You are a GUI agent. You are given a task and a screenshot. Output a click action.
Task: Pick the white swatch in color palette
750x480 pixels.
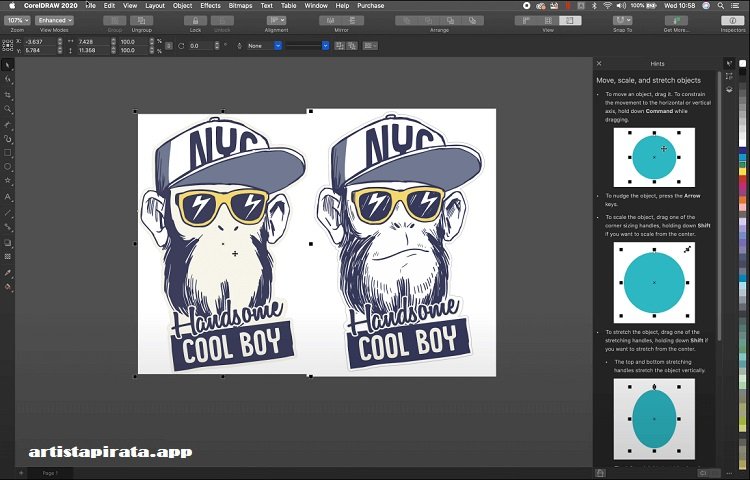pyautogui.click(x=742, y=64)
